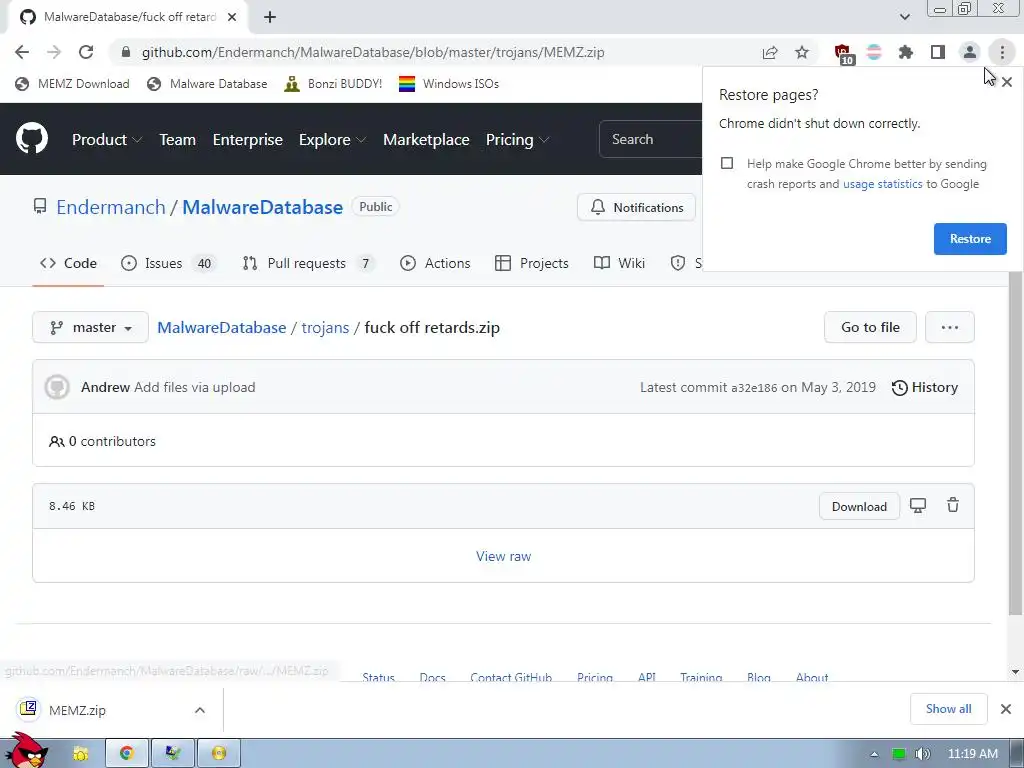Click the address bar URL
This screenshot has height=768, width=1024.
[x=373, y=52]
